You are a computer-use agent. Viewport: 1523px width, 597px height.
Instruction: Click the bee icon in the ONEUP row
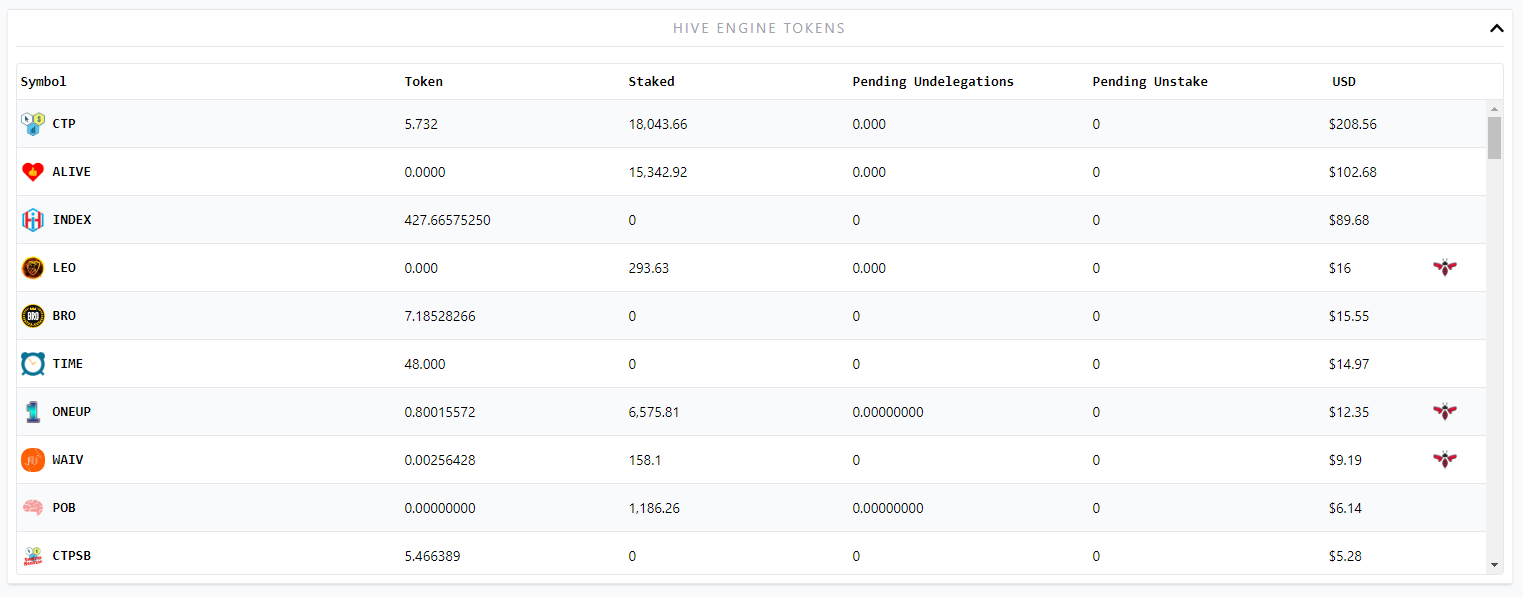click(1444, 411)
